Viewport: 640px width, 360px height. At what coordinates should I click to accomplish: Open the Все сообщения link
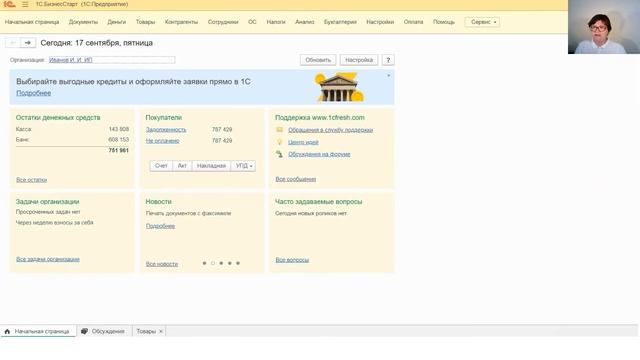pyautogui.click(x=296, y=179)
